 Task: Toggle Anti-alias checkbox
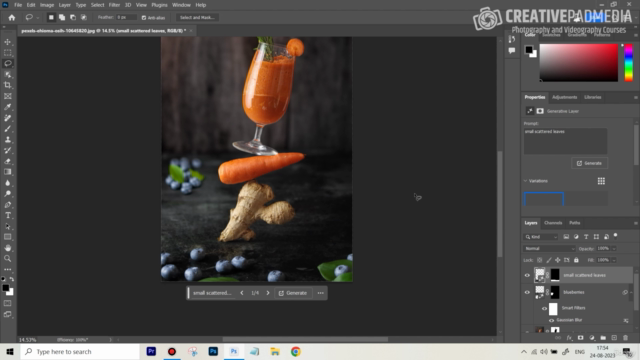point(144,18)
